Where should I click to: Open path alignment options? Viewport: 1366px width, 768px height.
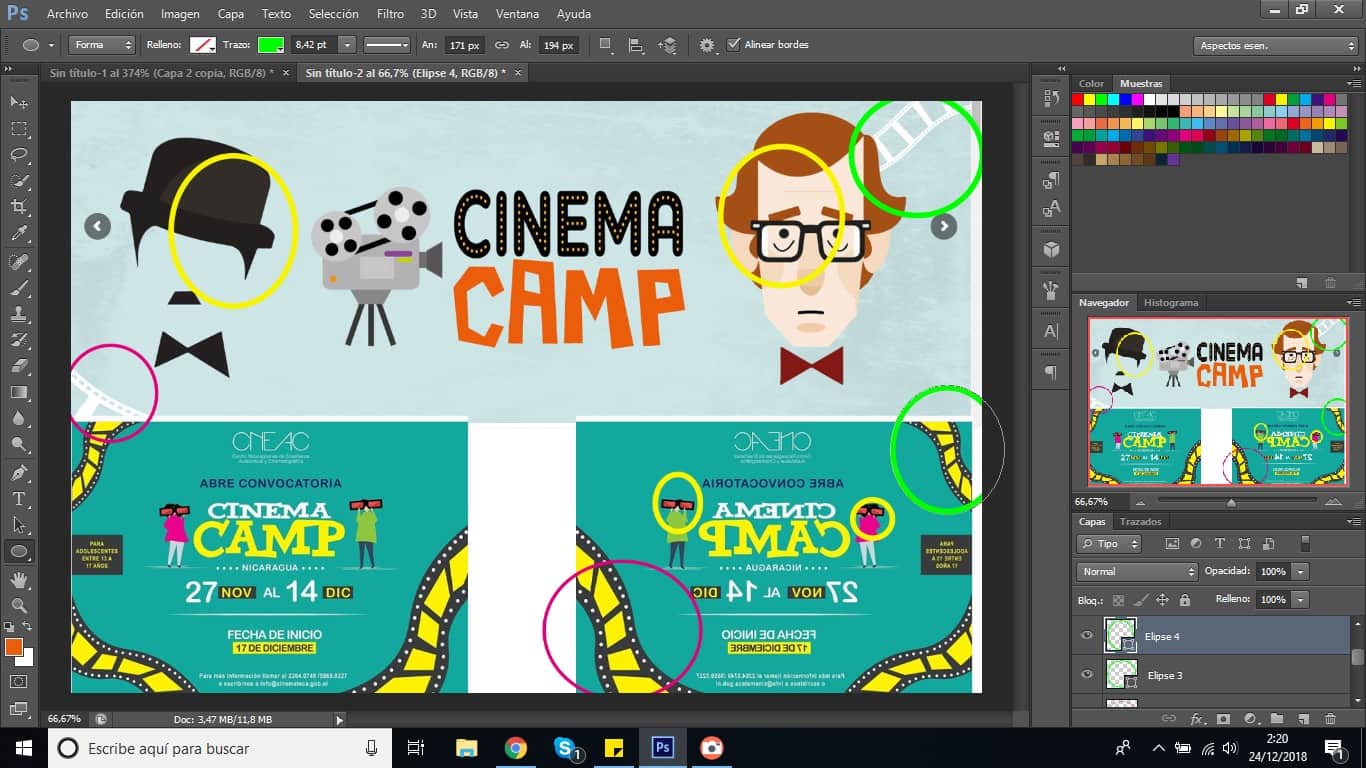[x=635, y=45]
